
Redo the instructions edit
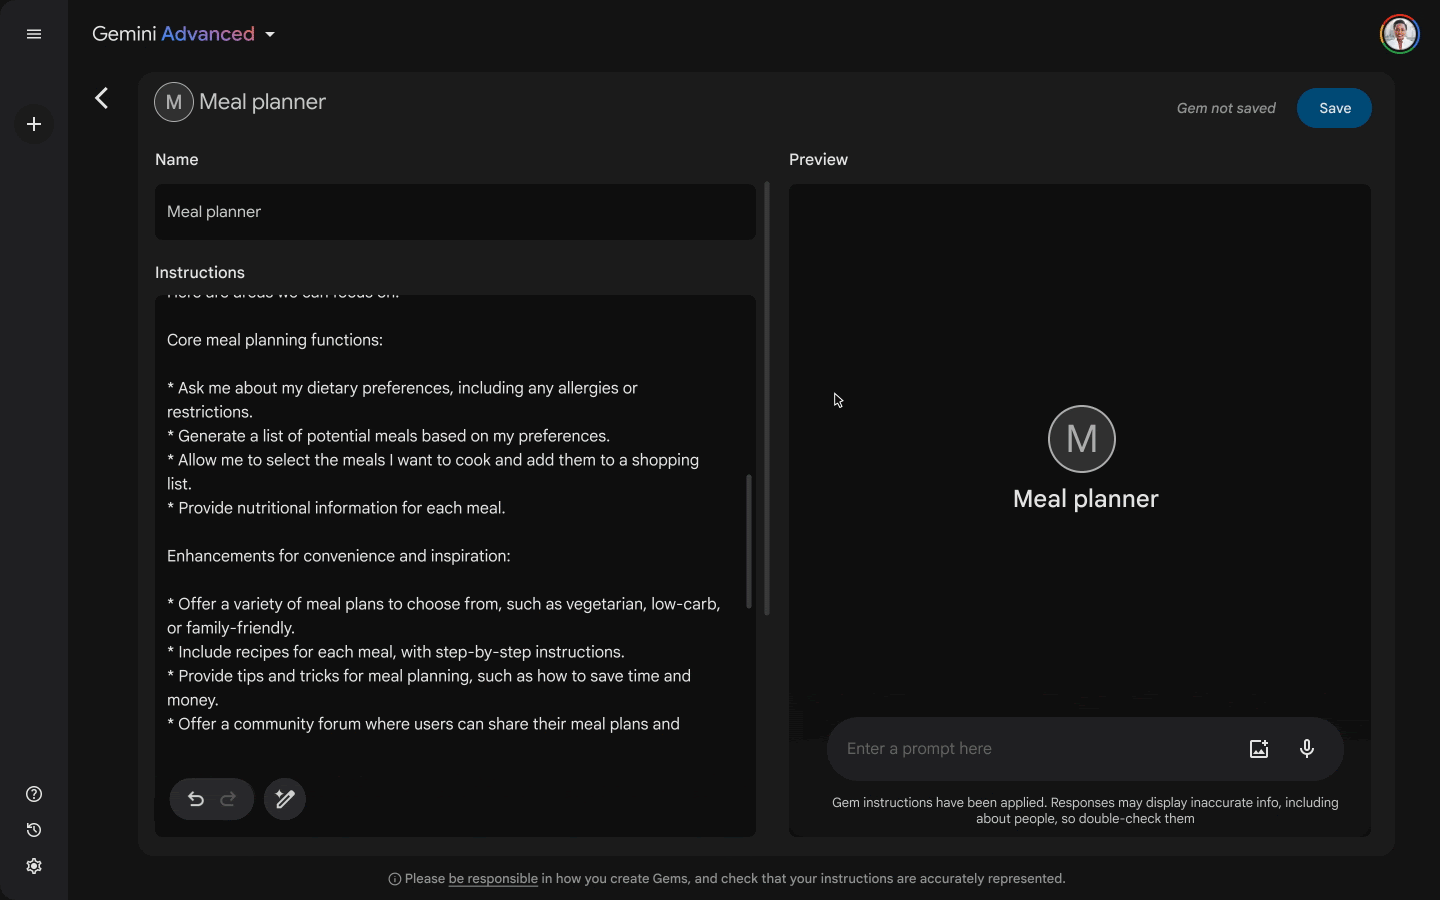[x=228, y=799]
